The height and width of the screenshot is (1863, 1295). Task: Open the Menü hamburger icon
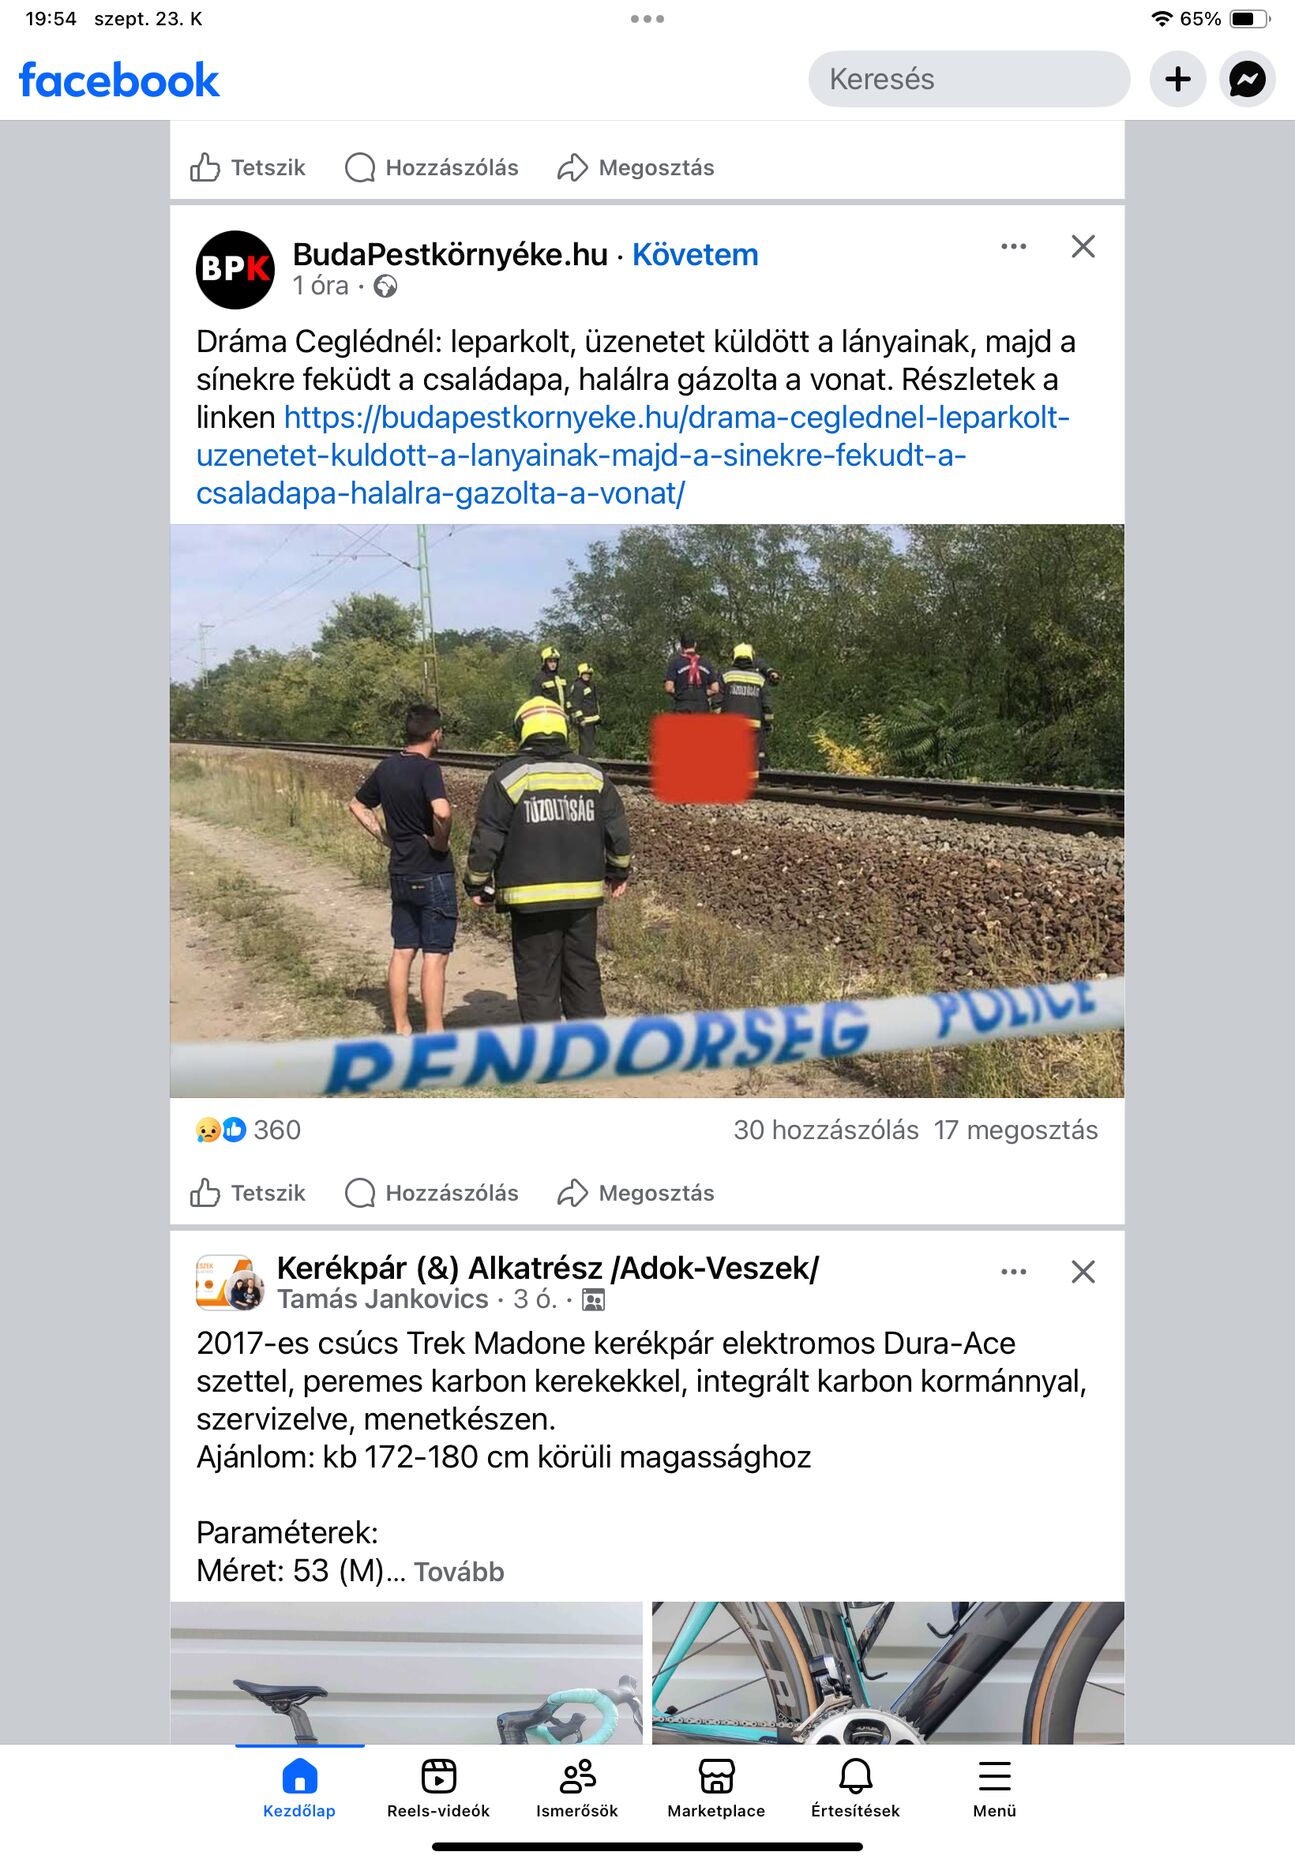994,1788
